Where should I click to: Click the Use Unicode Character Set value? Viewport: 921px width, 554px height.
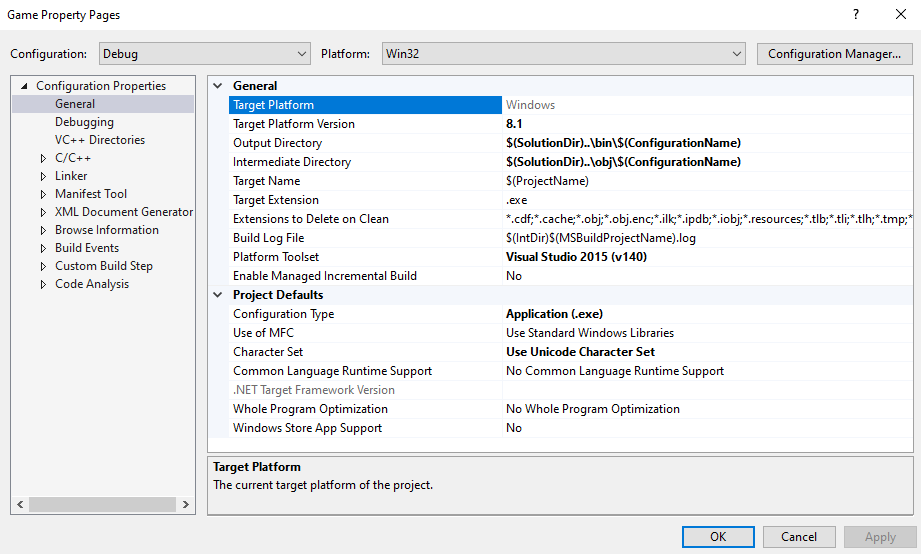pyautogui.click(x=580, y=352)
